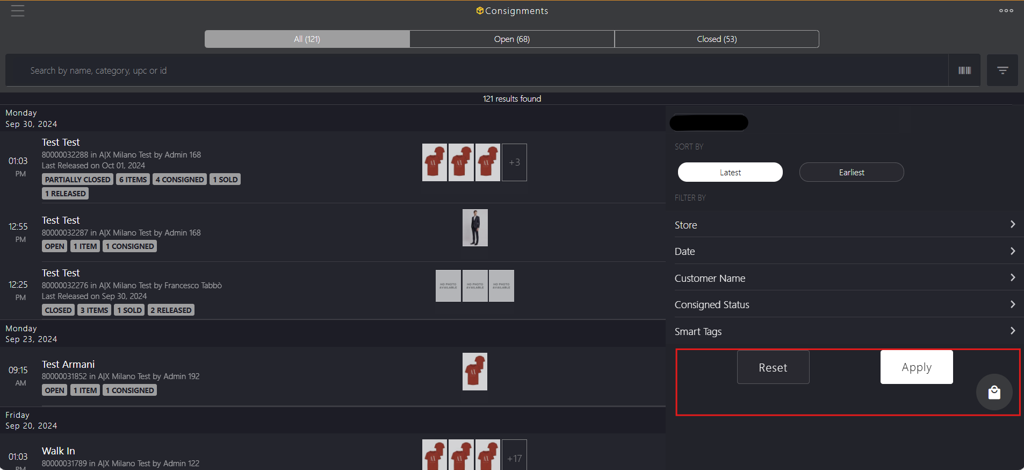Click the 12:55 PM time label
1024x470 pixels.
(x=18, y=233)
